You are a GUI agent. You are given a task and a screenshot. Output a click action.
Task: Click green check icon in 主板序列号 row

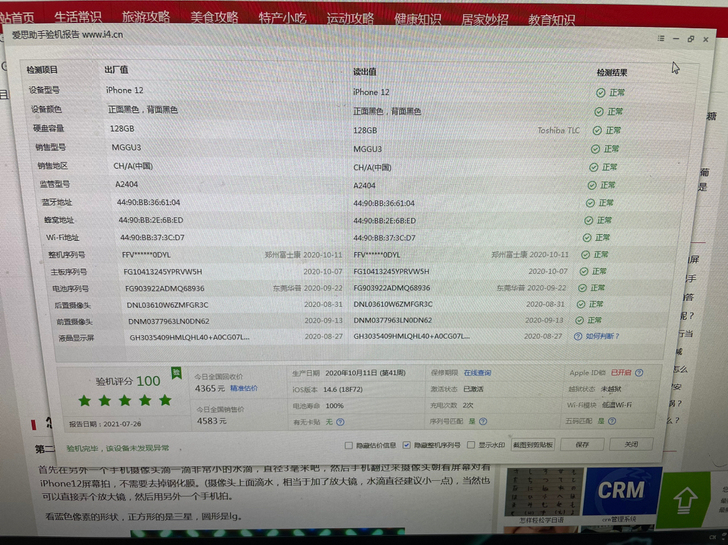[x=584, y=272]
